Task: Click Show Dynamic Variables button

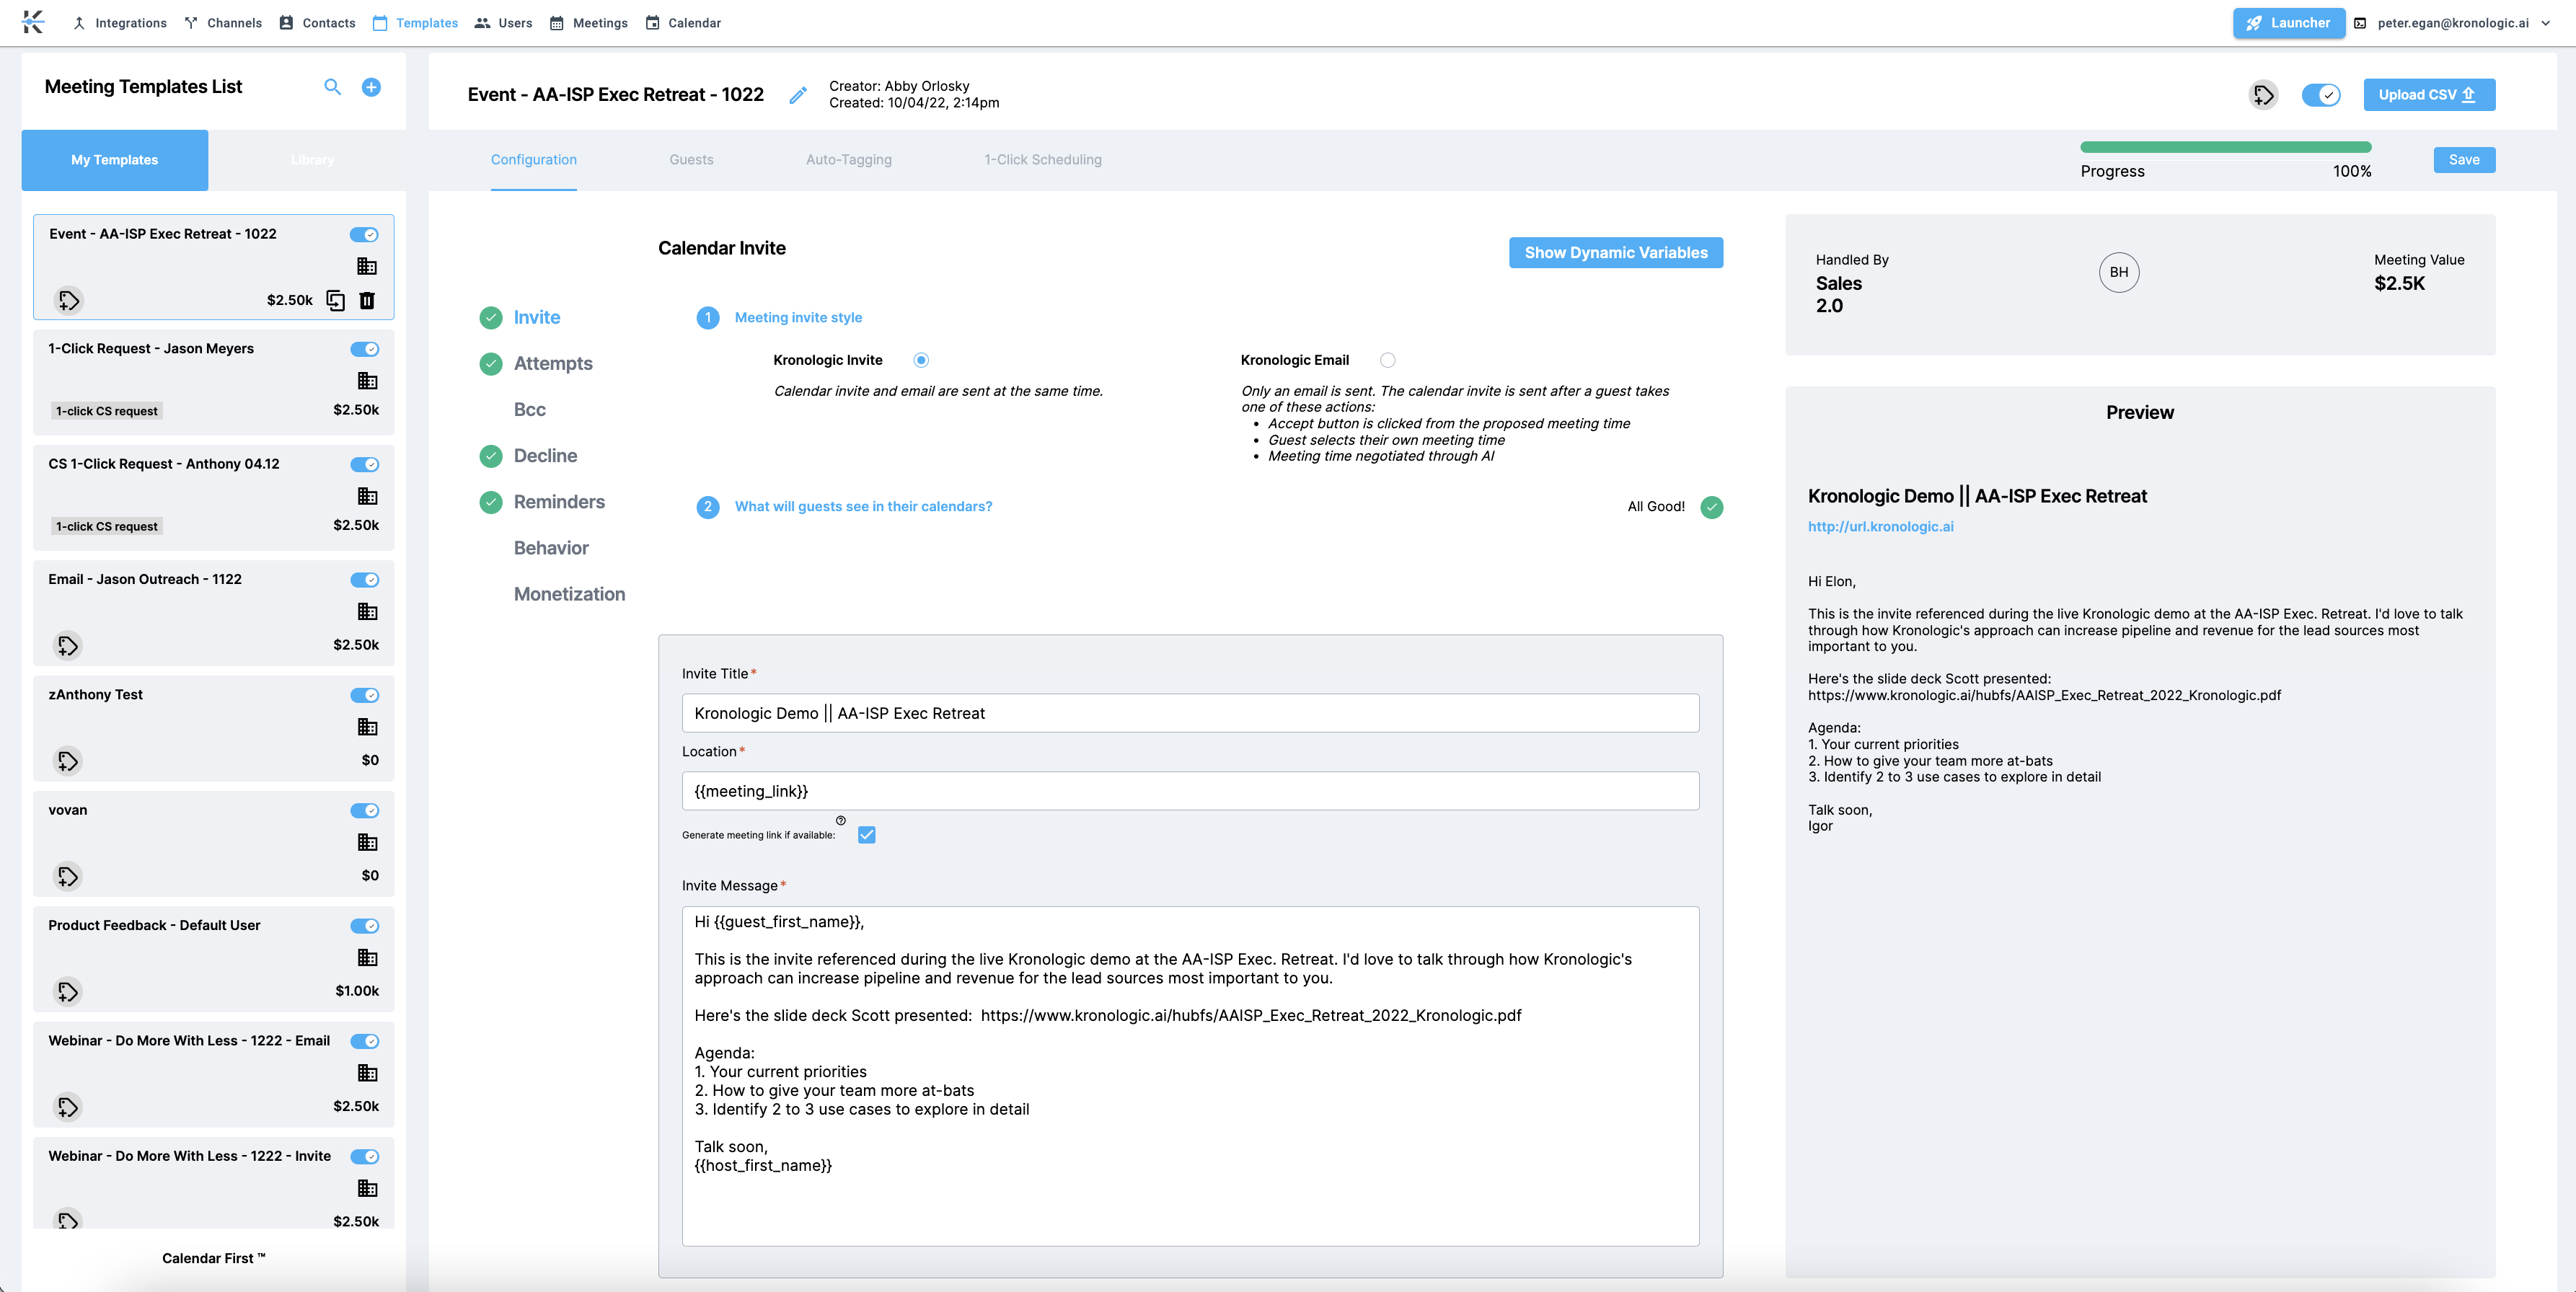Action: point(1615,253)
